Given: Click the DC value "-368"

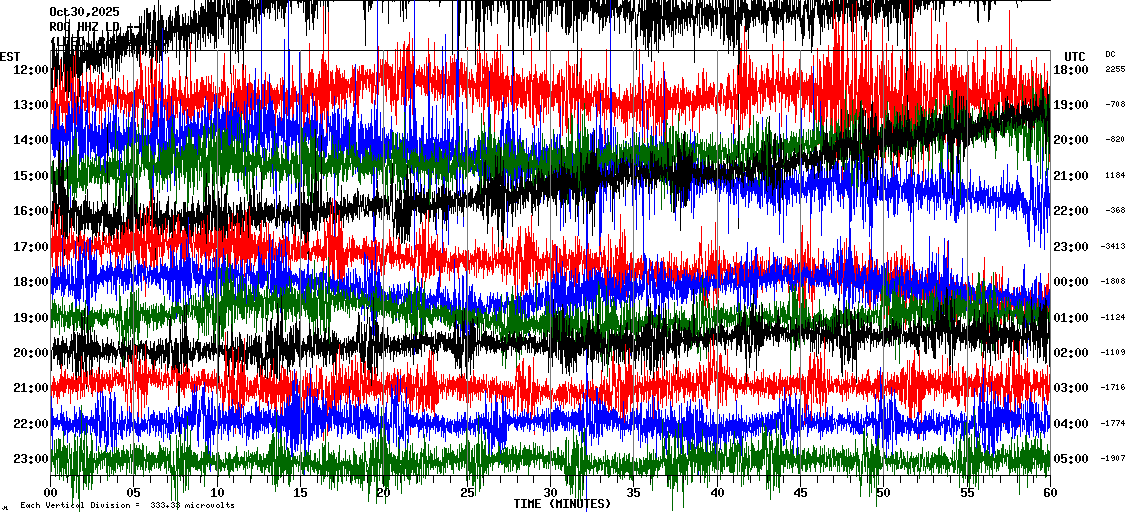Looking at the screenshot, I should [1116, 210].
